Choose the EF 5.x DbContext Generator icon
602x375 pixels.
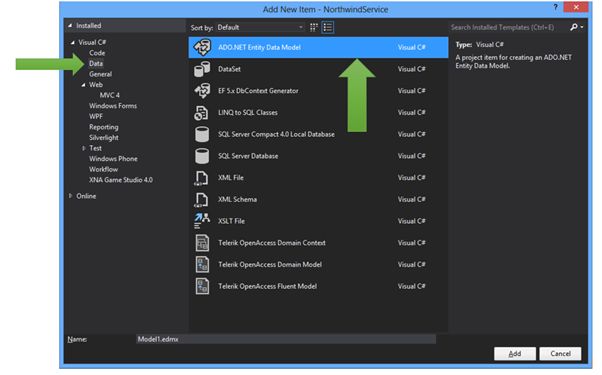[x=202, y=91]
